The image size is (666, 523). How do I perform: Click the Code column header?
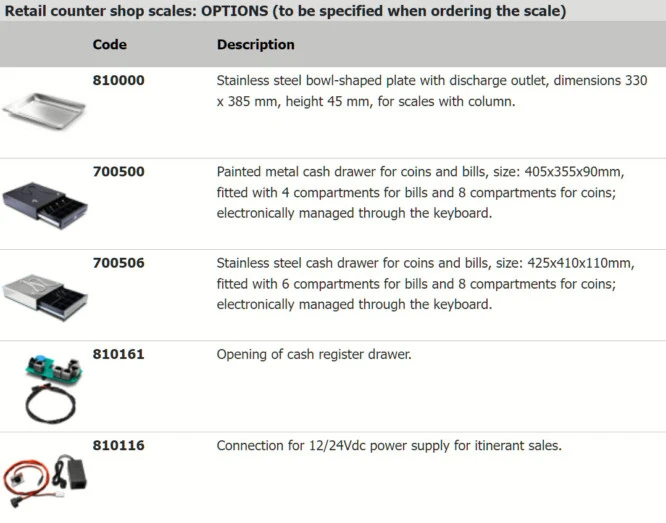click(109, 44)
